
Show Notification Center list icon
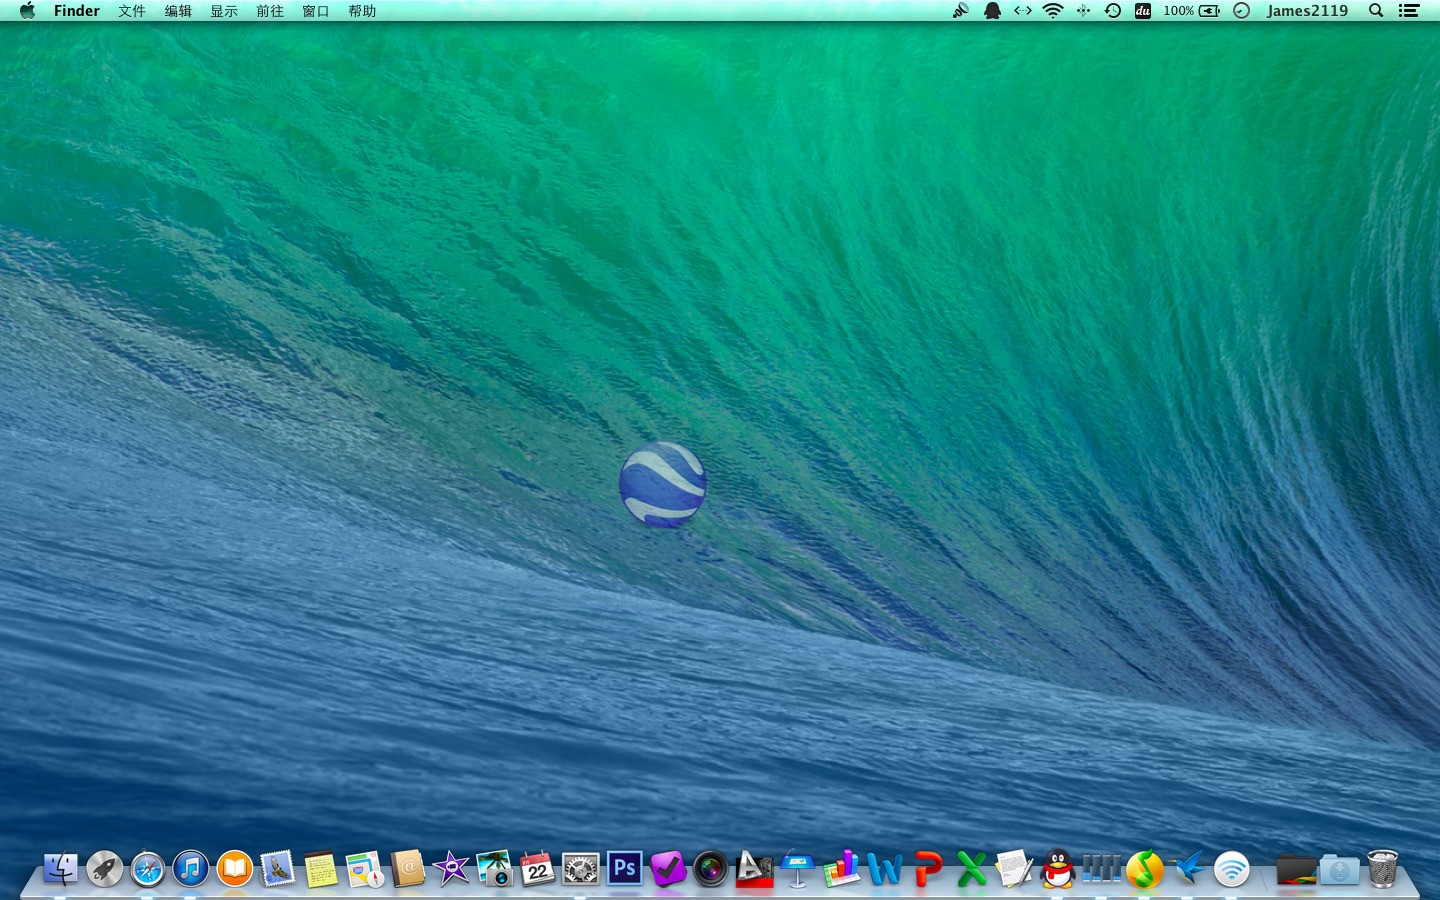point(1409,11)
